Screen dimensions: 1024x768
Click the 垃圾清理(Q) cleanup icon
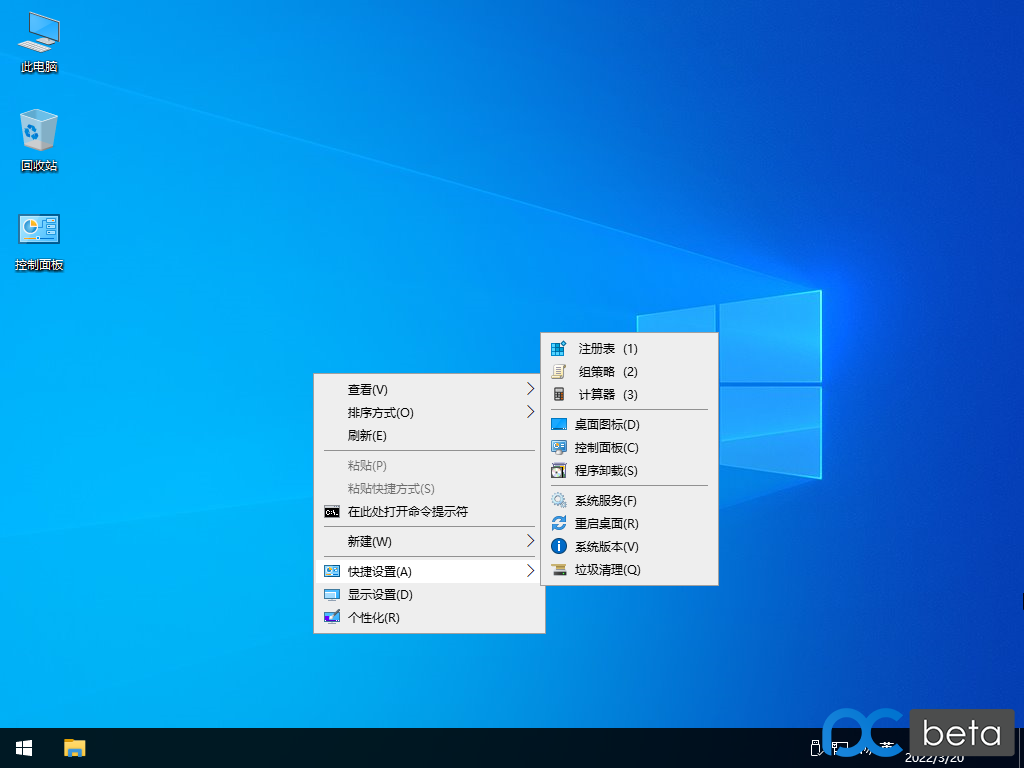[558, 570]
